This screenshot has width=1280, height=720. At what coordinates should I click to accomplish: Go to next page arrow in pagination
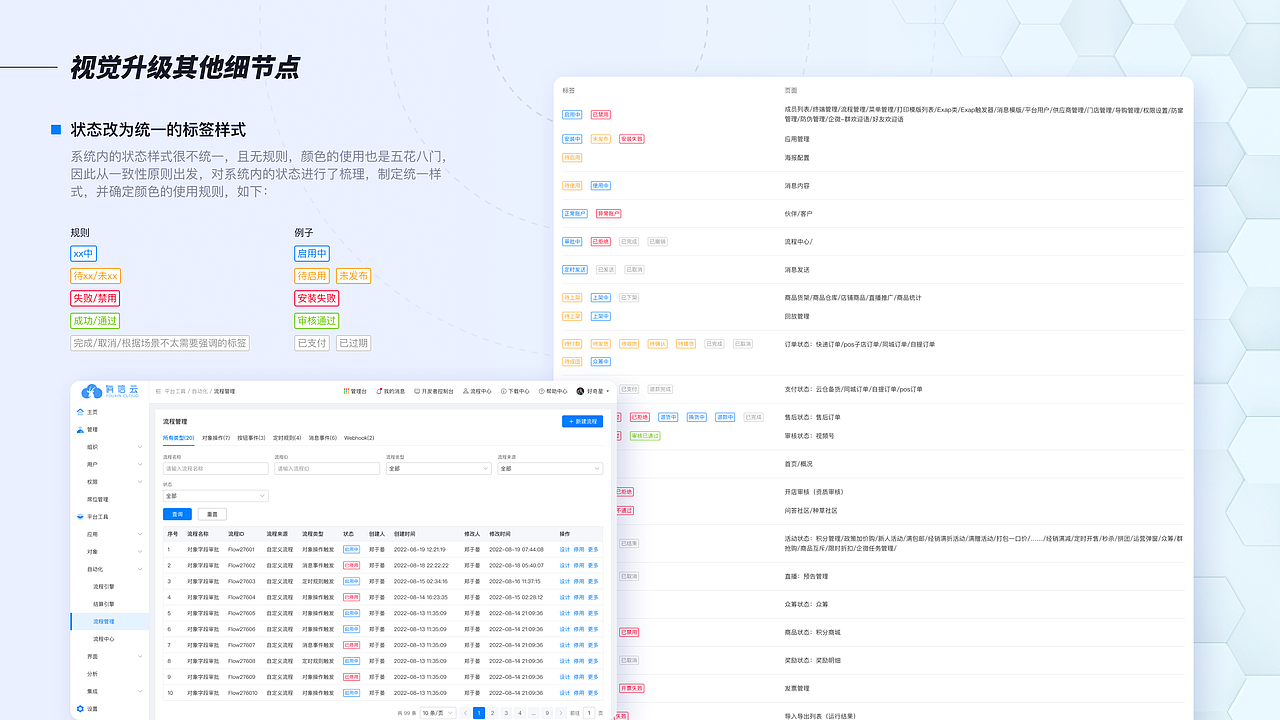pyautogui.click(x=562, y=713)
